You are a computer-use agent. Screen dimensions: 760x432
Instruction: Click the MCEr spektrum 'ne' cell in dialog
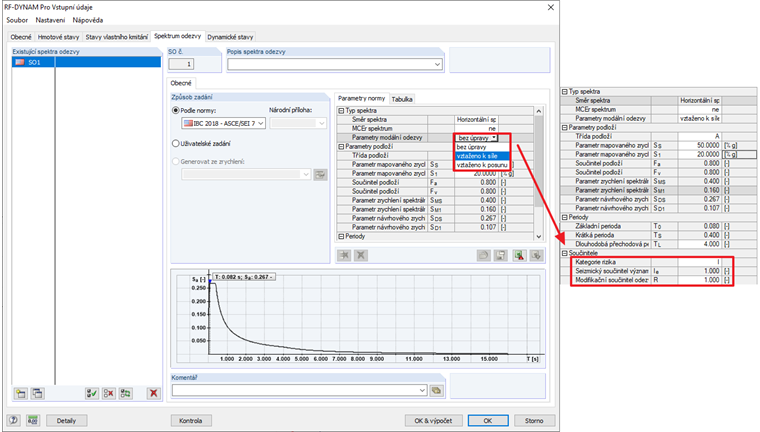[x=476, y=129]
